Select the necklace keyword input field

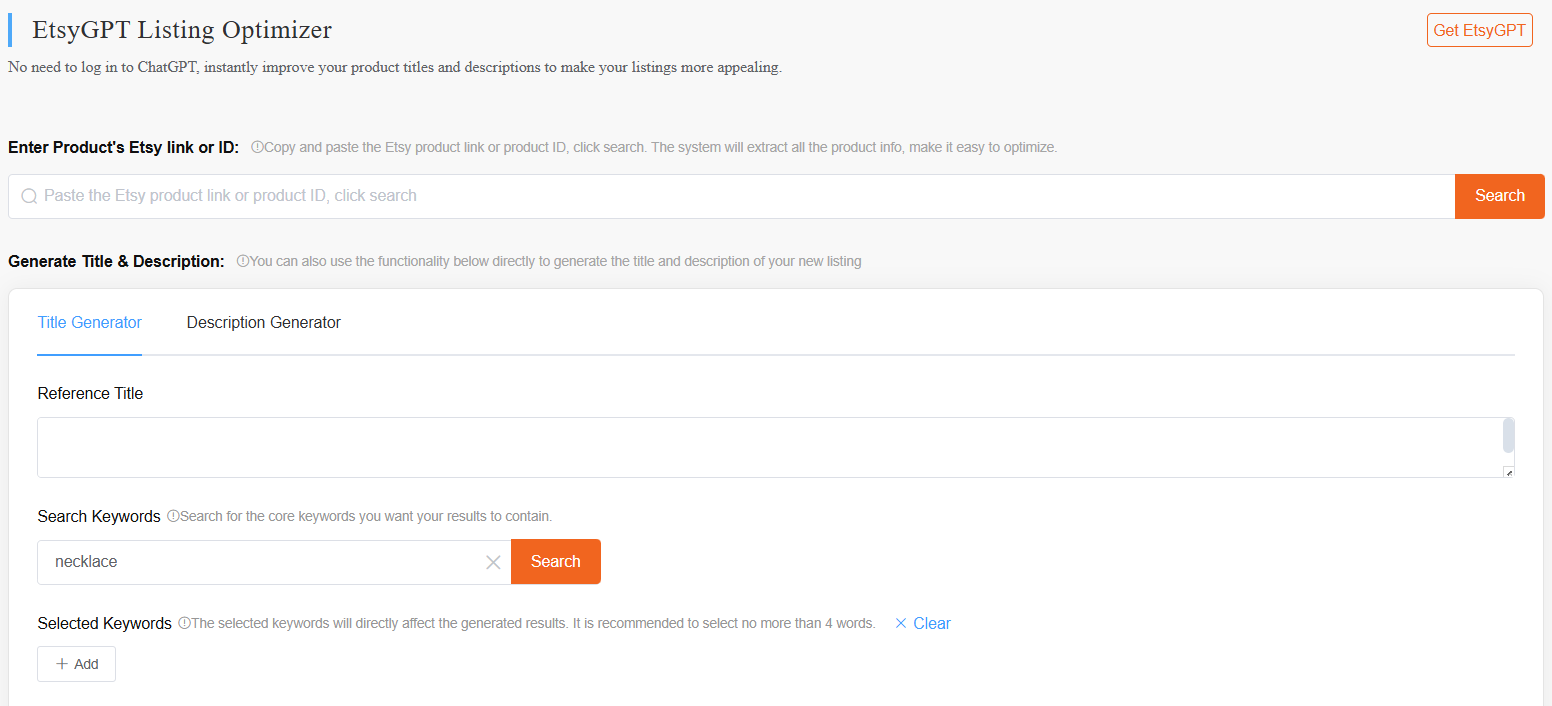[250, 561]
